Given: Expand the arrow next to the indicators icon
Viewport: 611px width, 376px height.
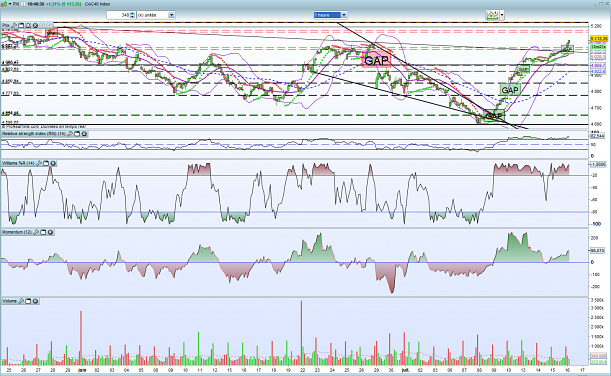Looking at the screenshot, I should pos(502,15).
